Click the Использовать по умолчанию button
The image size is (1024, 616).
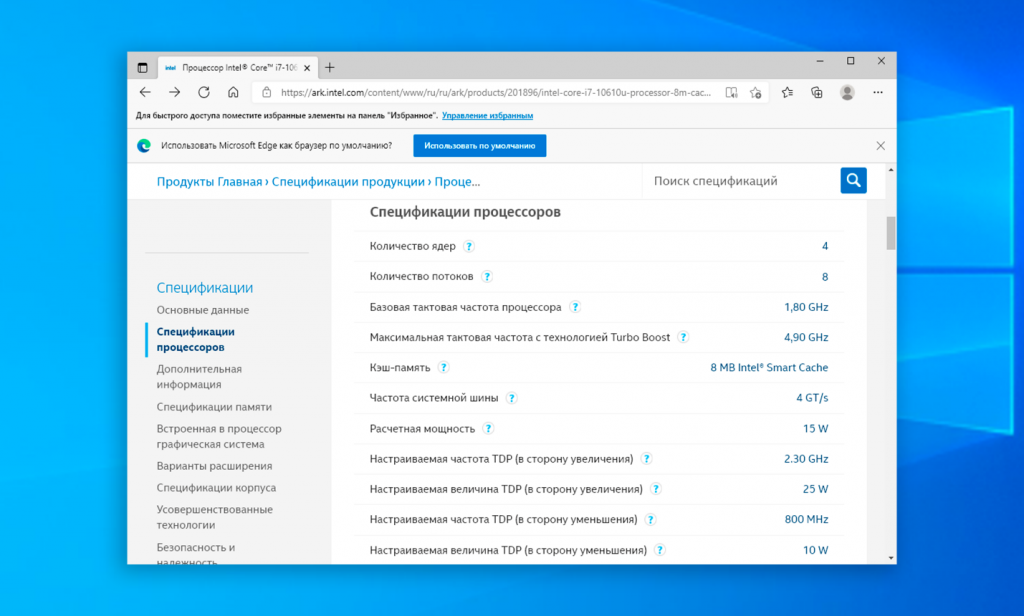[479, 145]
